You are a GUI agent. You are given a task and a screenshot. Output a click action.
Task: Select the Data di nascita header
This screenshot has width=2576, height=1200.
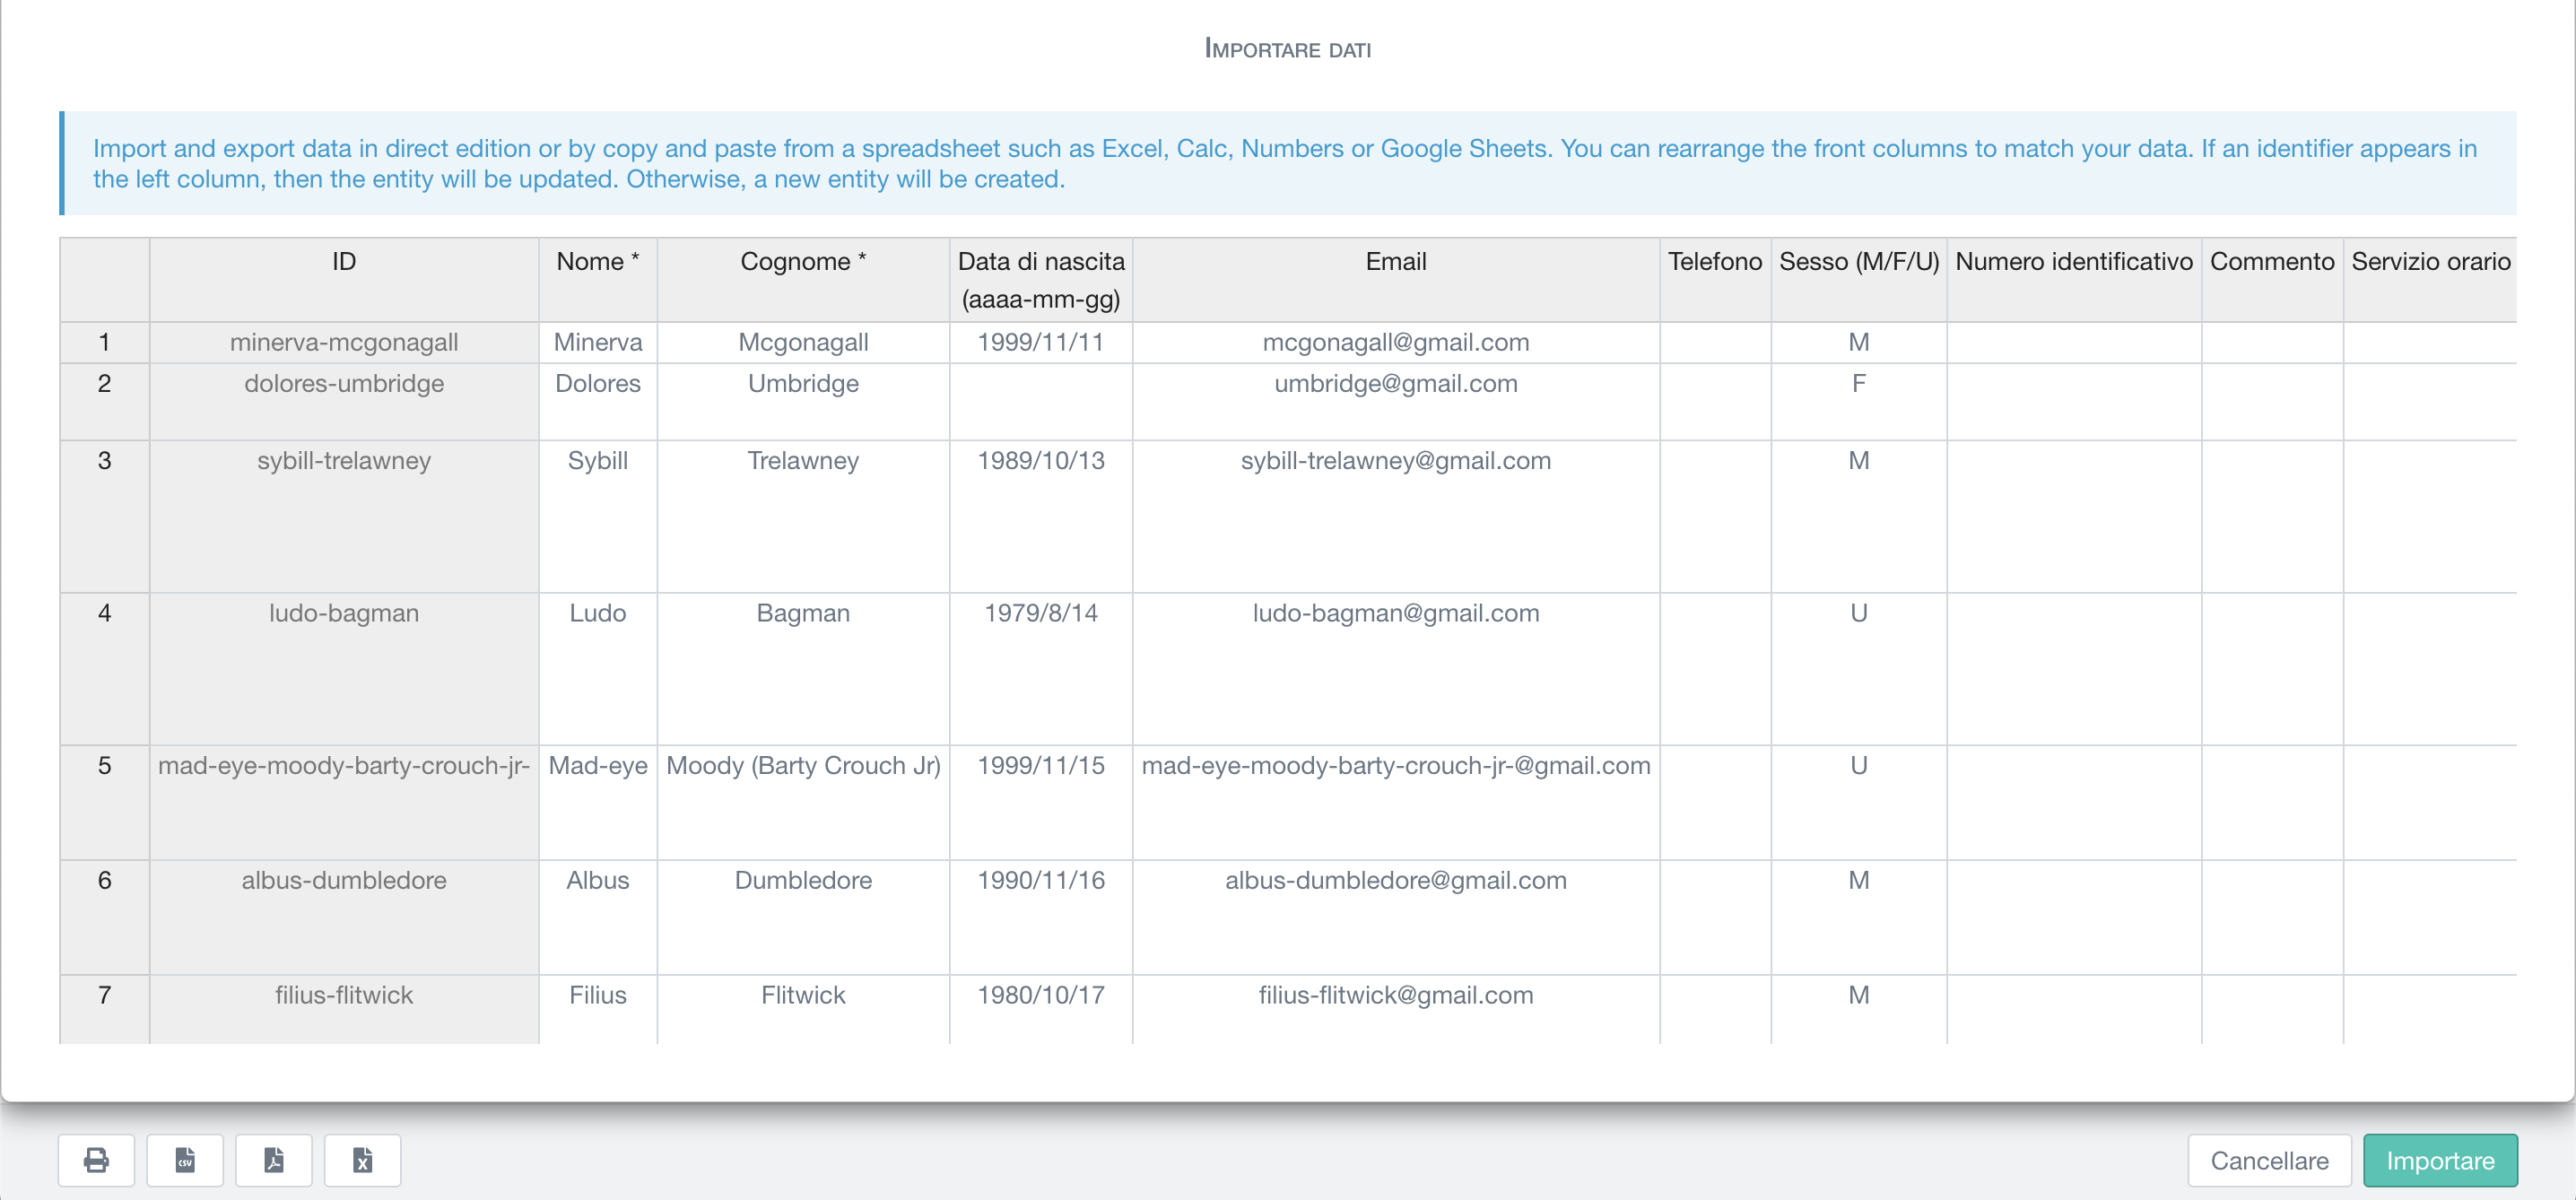tap(1040, 279)
